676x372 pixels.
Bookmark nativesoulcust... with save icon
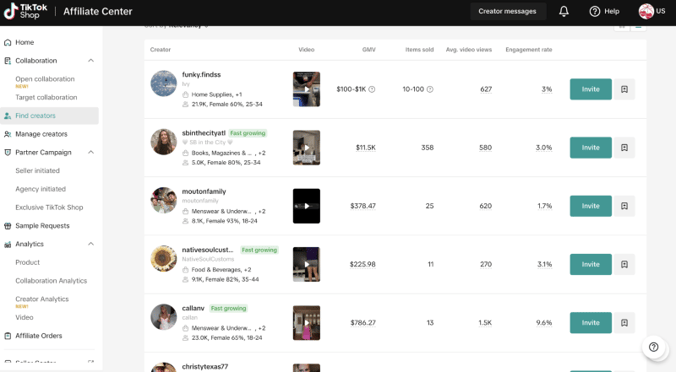click(x=624, y=264)
